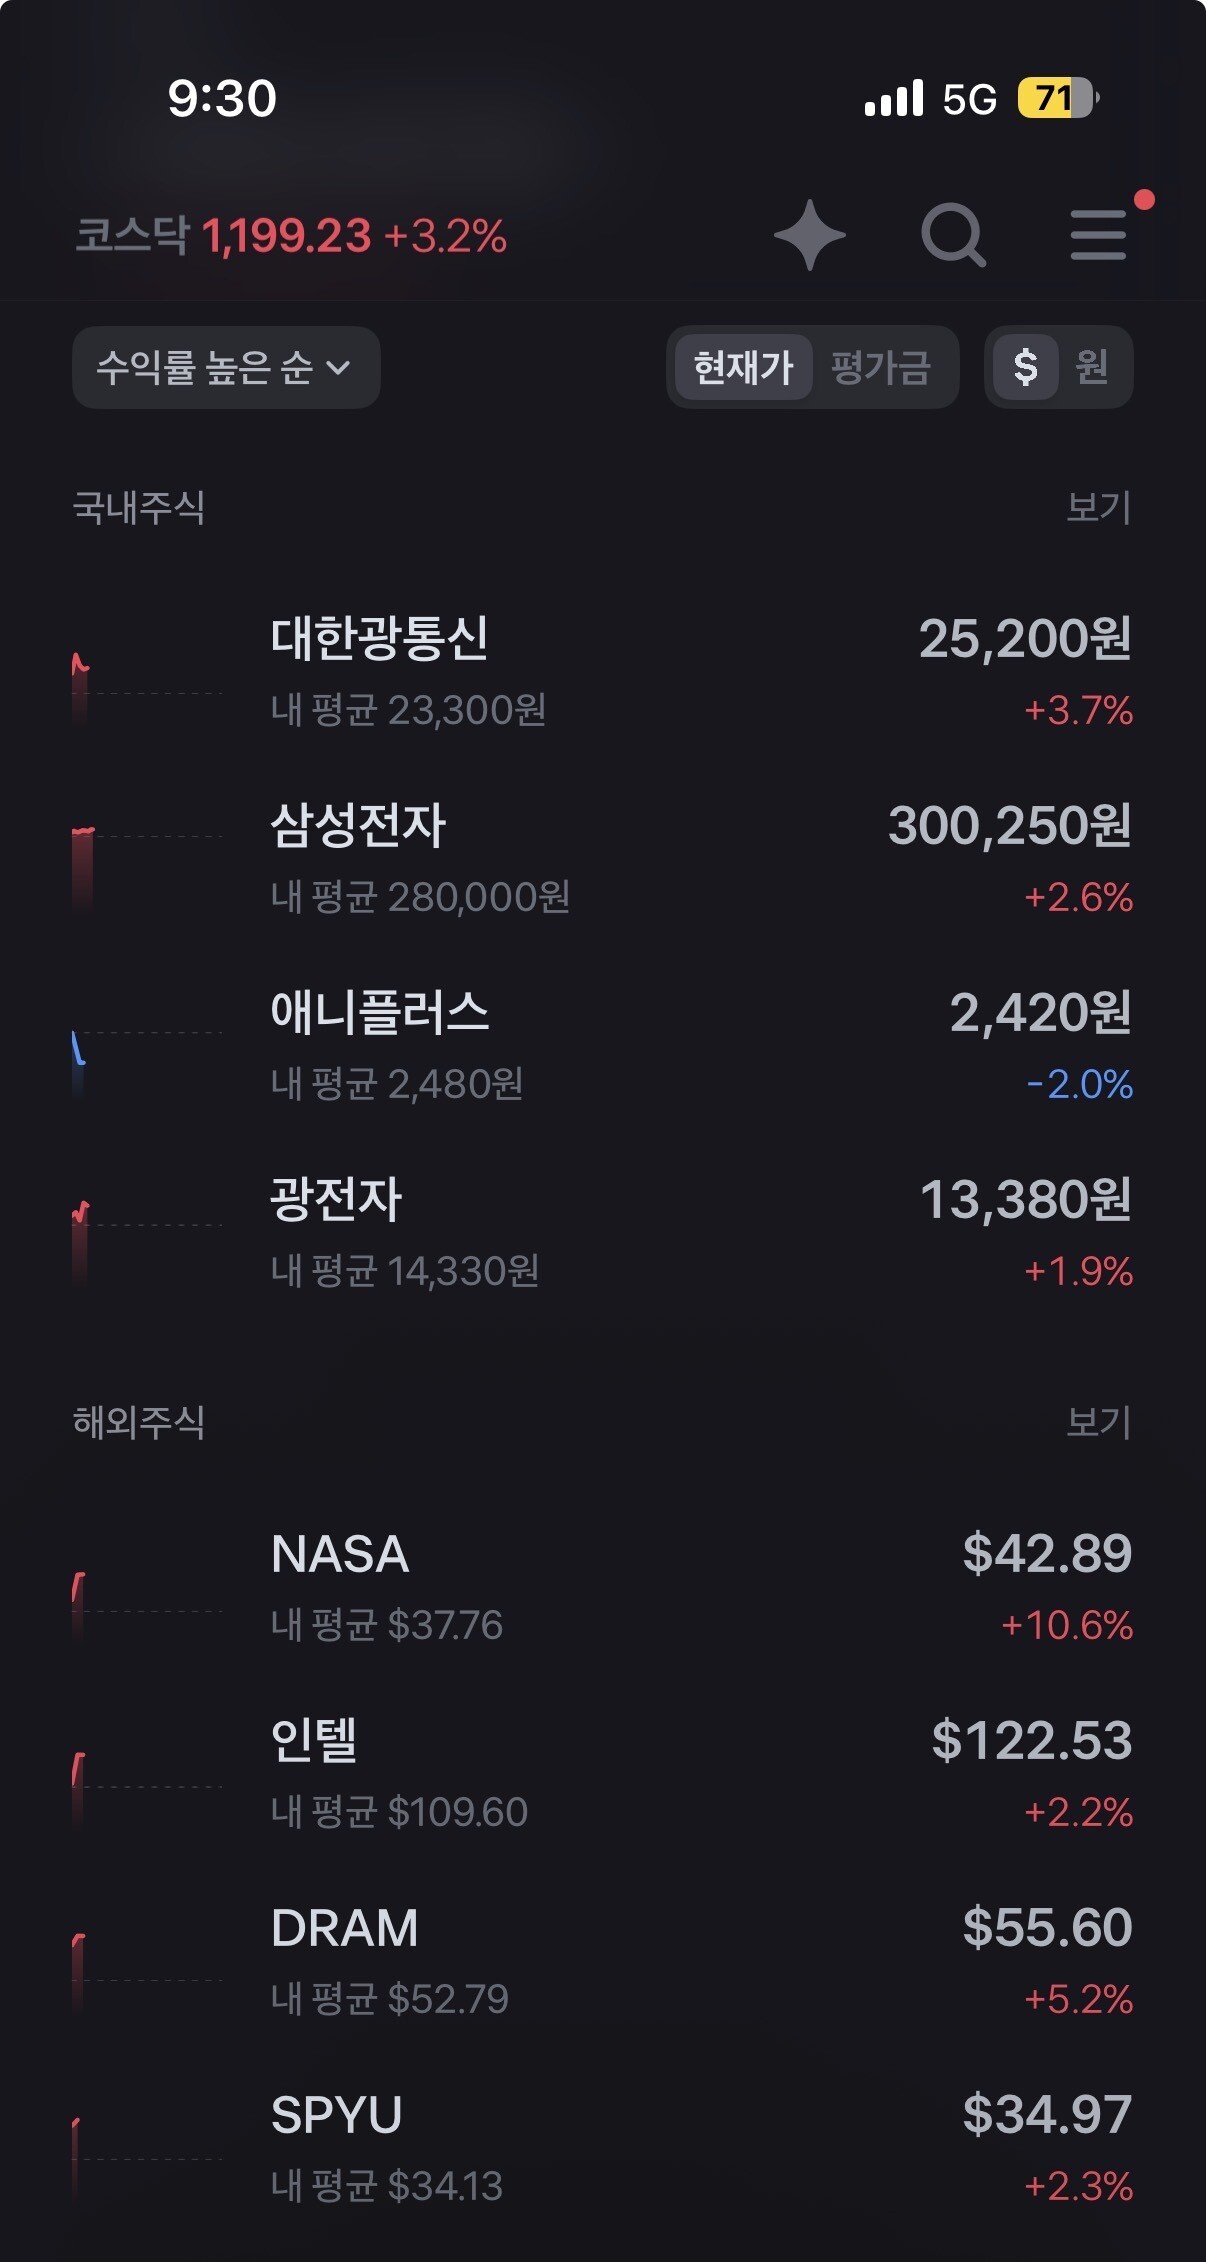Tap 보기 next to 국내주식

(1098, 507)
